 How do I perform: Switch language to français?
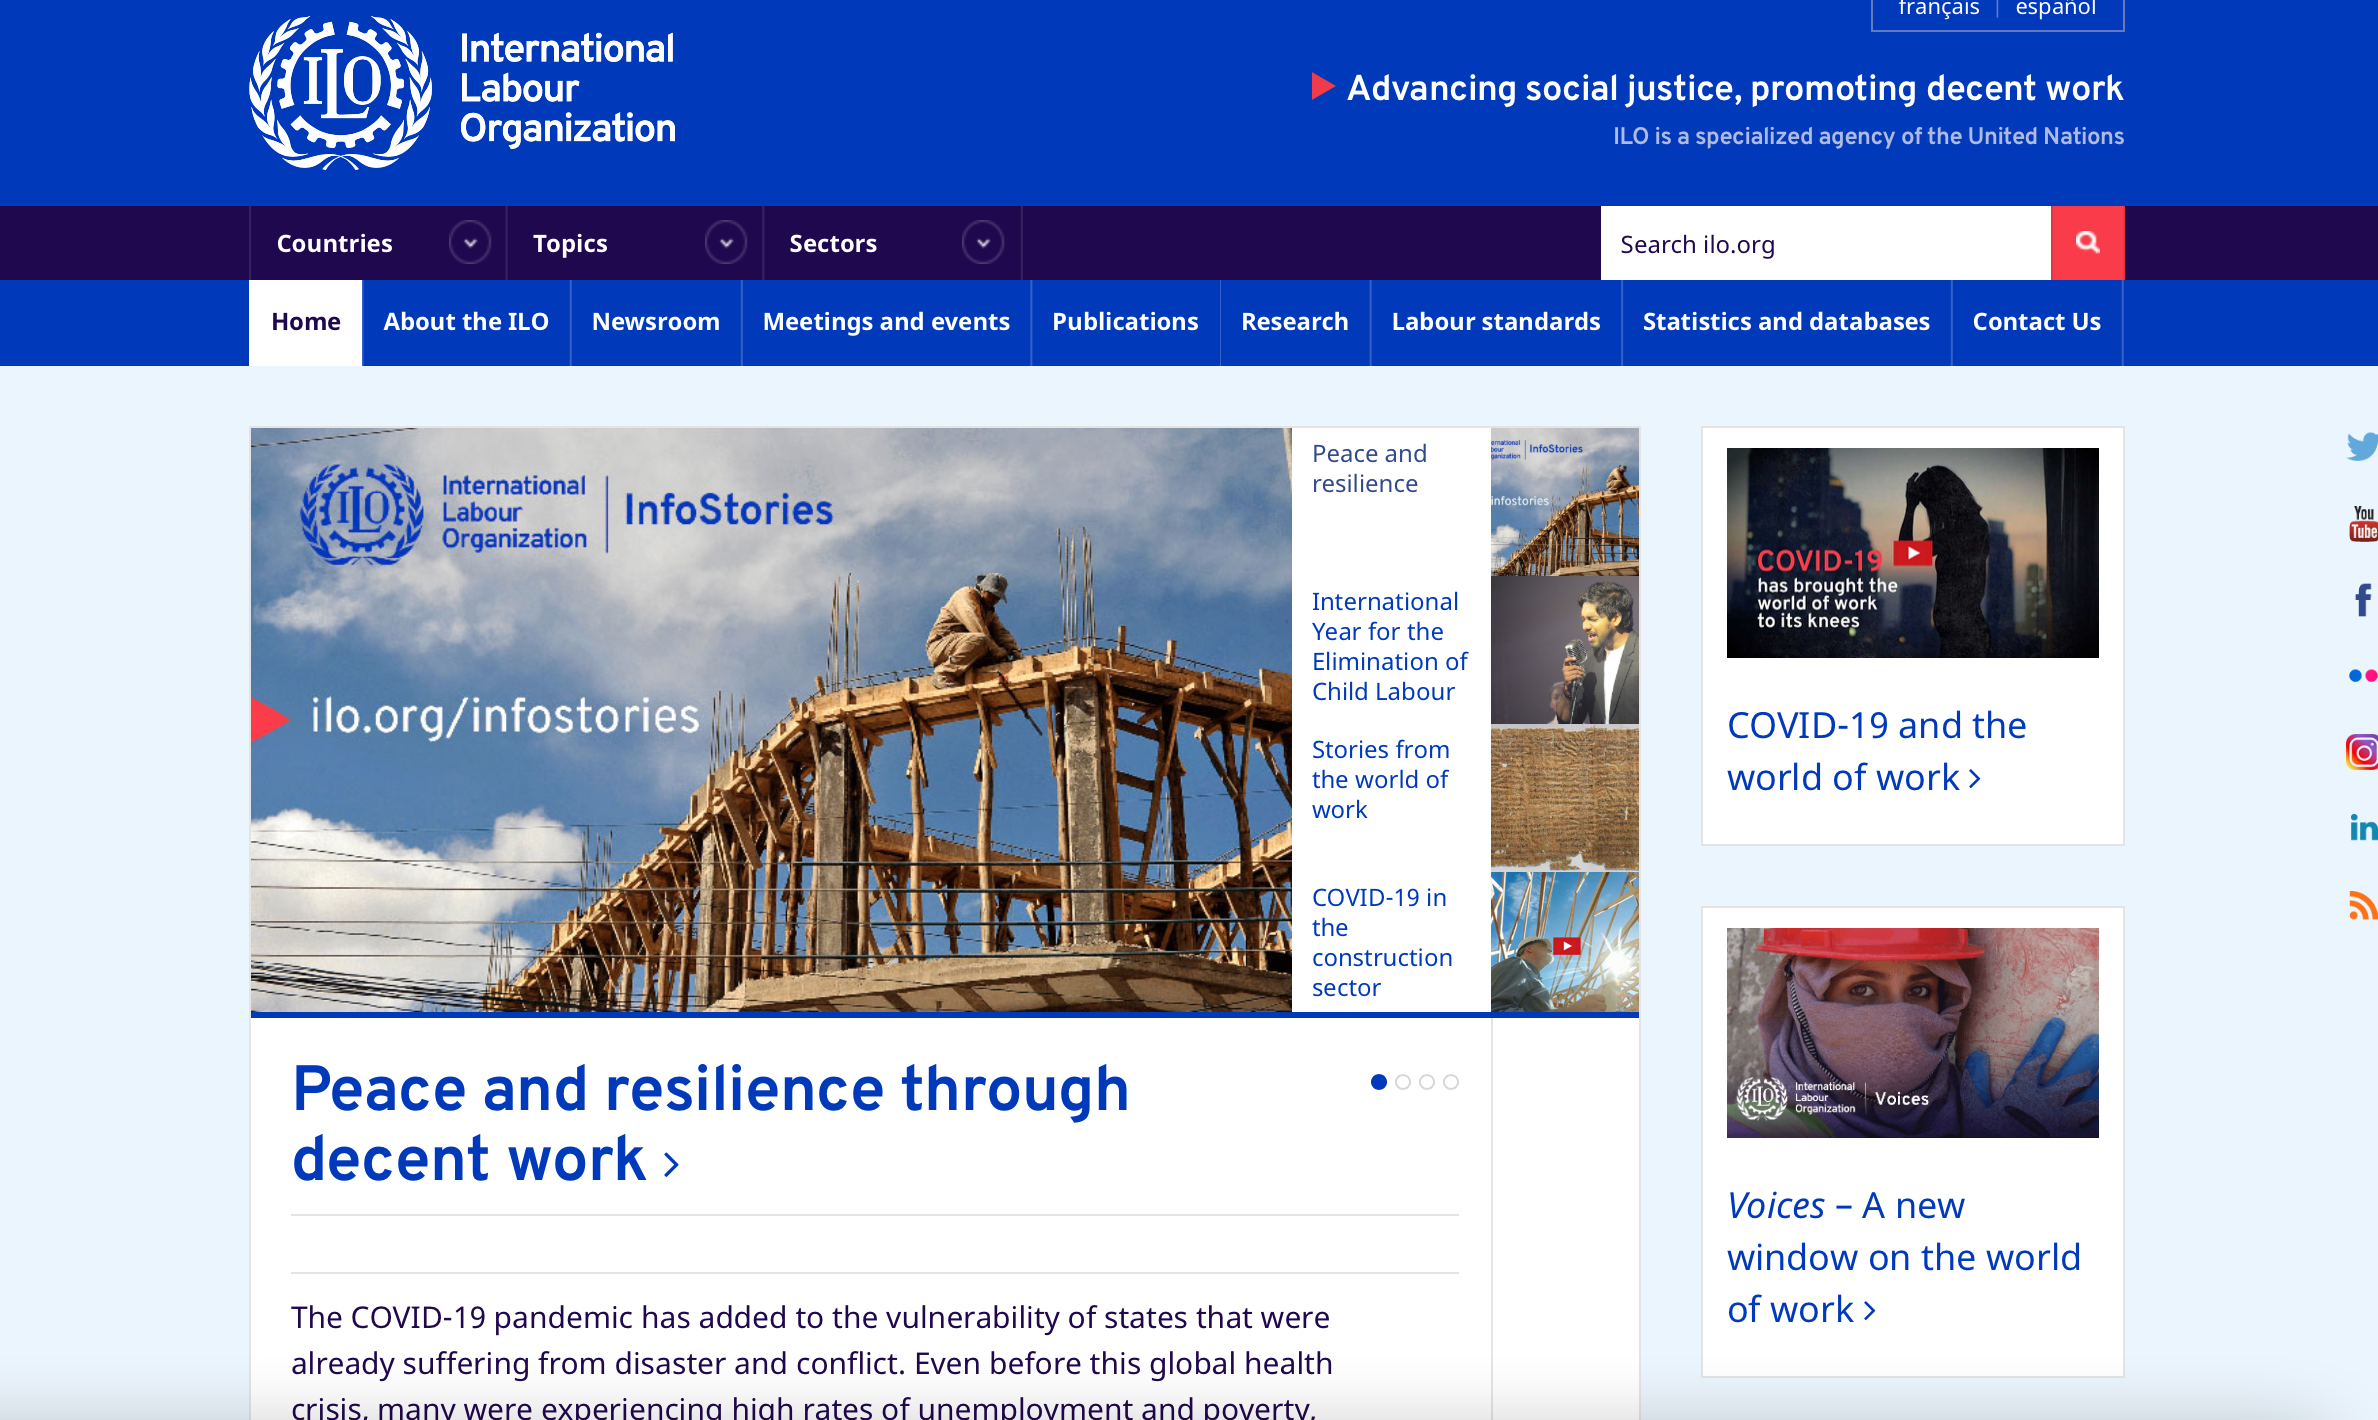1938,10
